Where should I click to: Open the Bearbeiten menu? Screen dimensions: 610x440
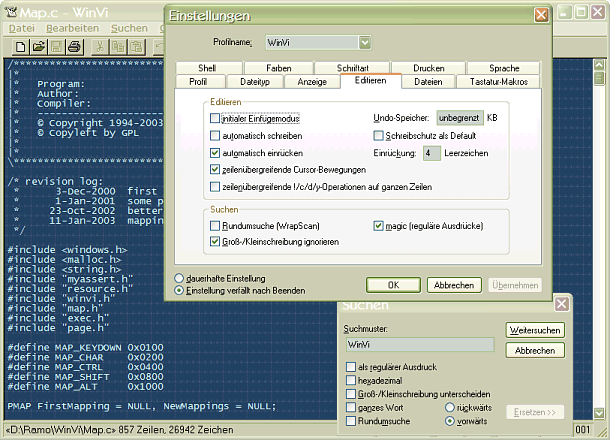coord(72,28)
